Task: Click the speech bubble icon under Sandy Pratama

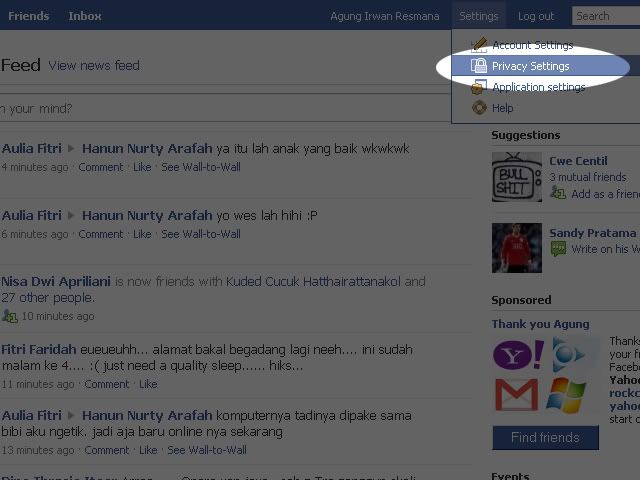Action: click(558, 249)
